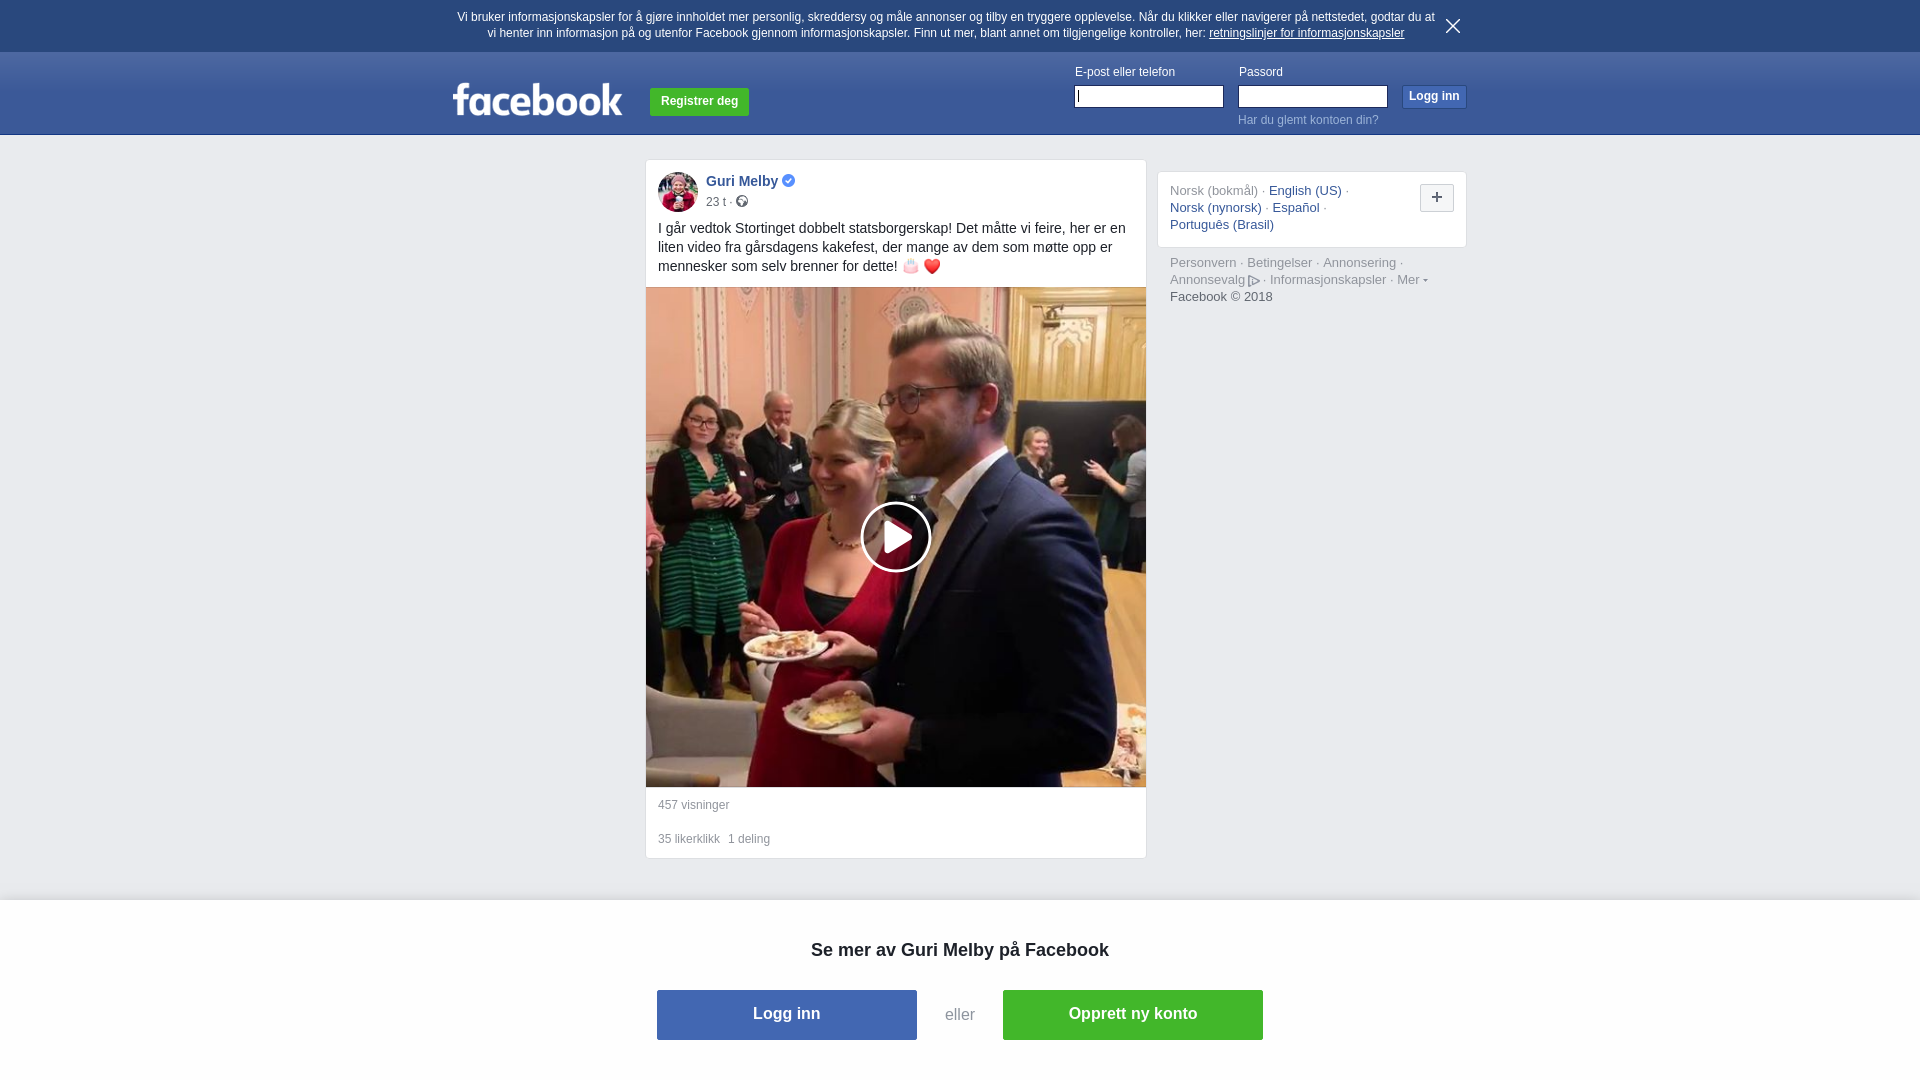This screenshot has width=1920, height=1080.
Task: Click the Facebook logo
Action: (x=537, y=99)
